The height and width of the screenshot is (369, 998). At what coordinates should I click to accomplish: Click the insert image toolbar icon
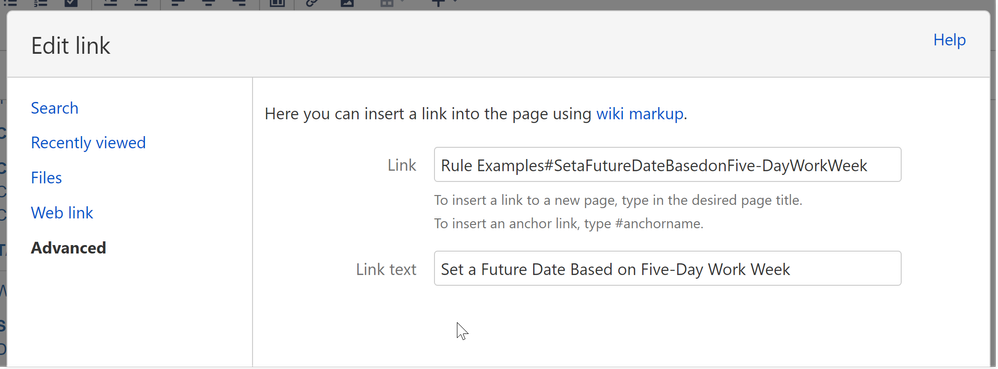347,3
